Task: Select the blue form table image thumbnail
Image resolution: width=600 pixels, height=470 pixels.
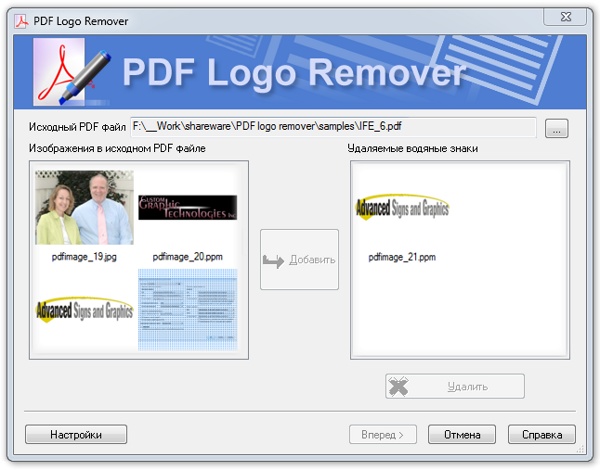Action: [187, 311]
